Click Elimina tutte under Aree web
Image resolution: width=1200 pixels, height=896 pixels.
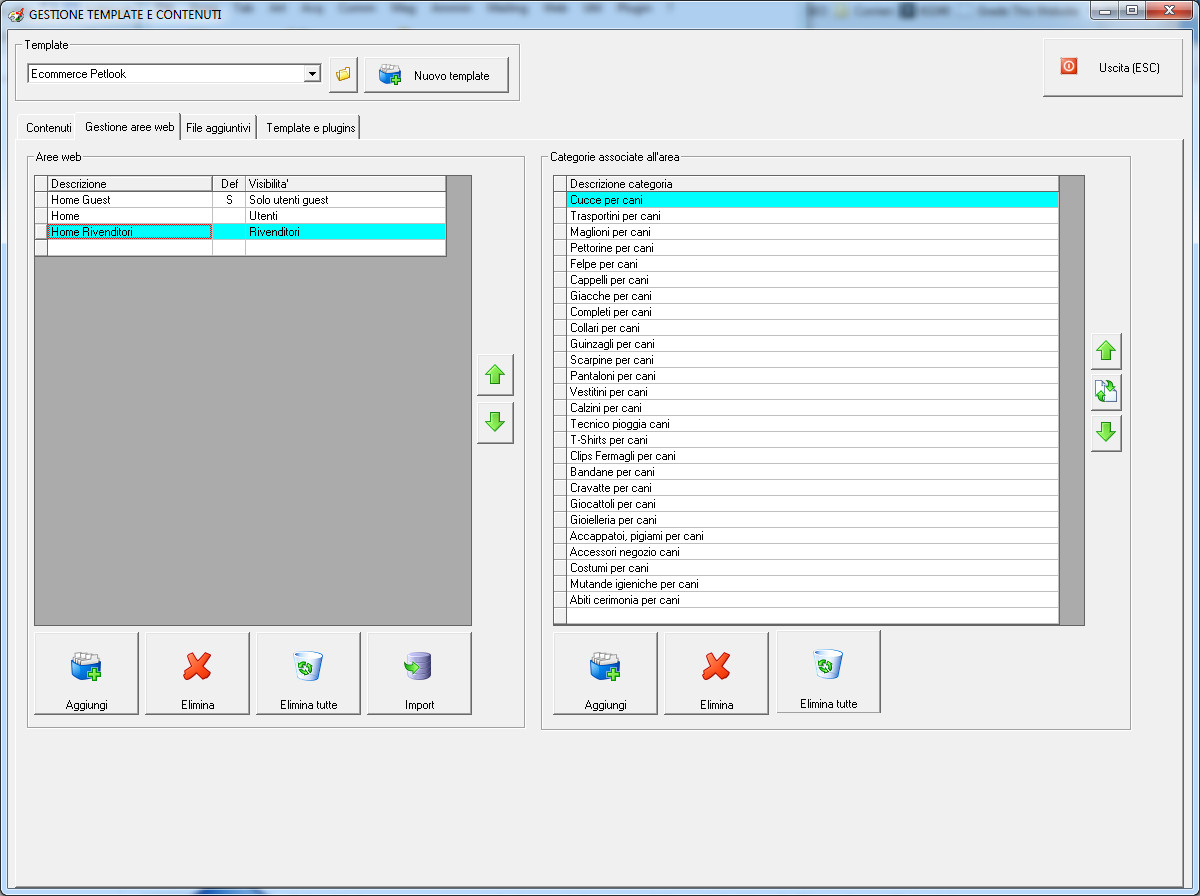click(308, 674)
